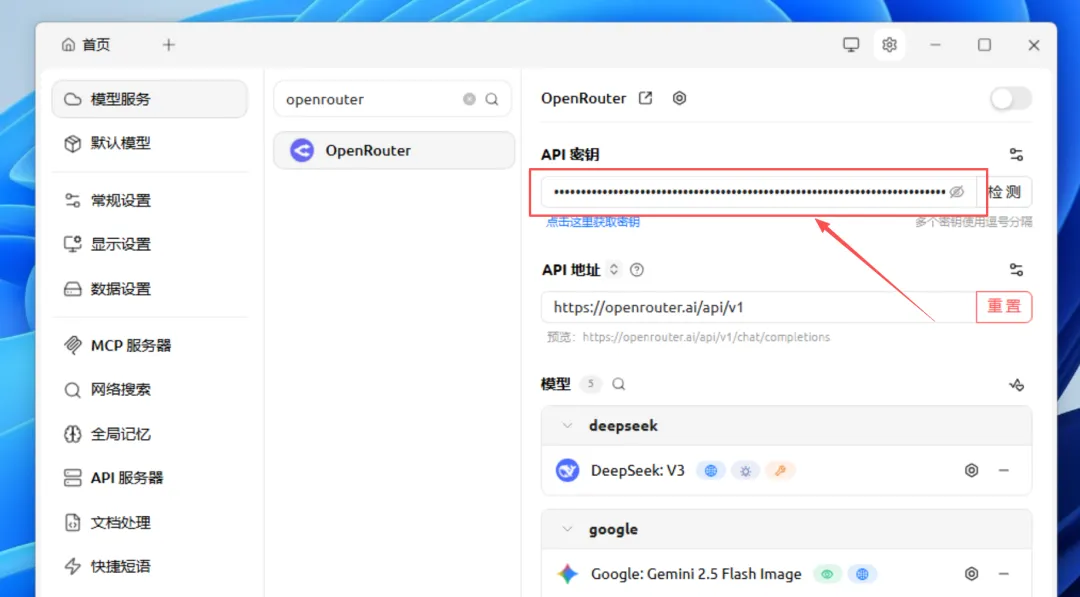
Task: Open API key list settings icon
Action: click(1016, 154)
